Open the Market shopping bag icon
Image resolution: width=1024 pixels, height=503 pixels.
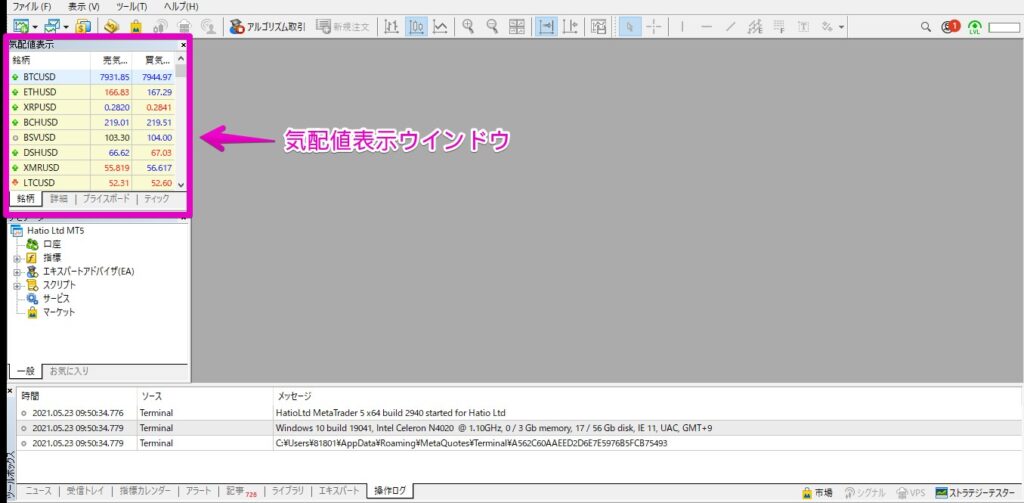click(135, 27)
